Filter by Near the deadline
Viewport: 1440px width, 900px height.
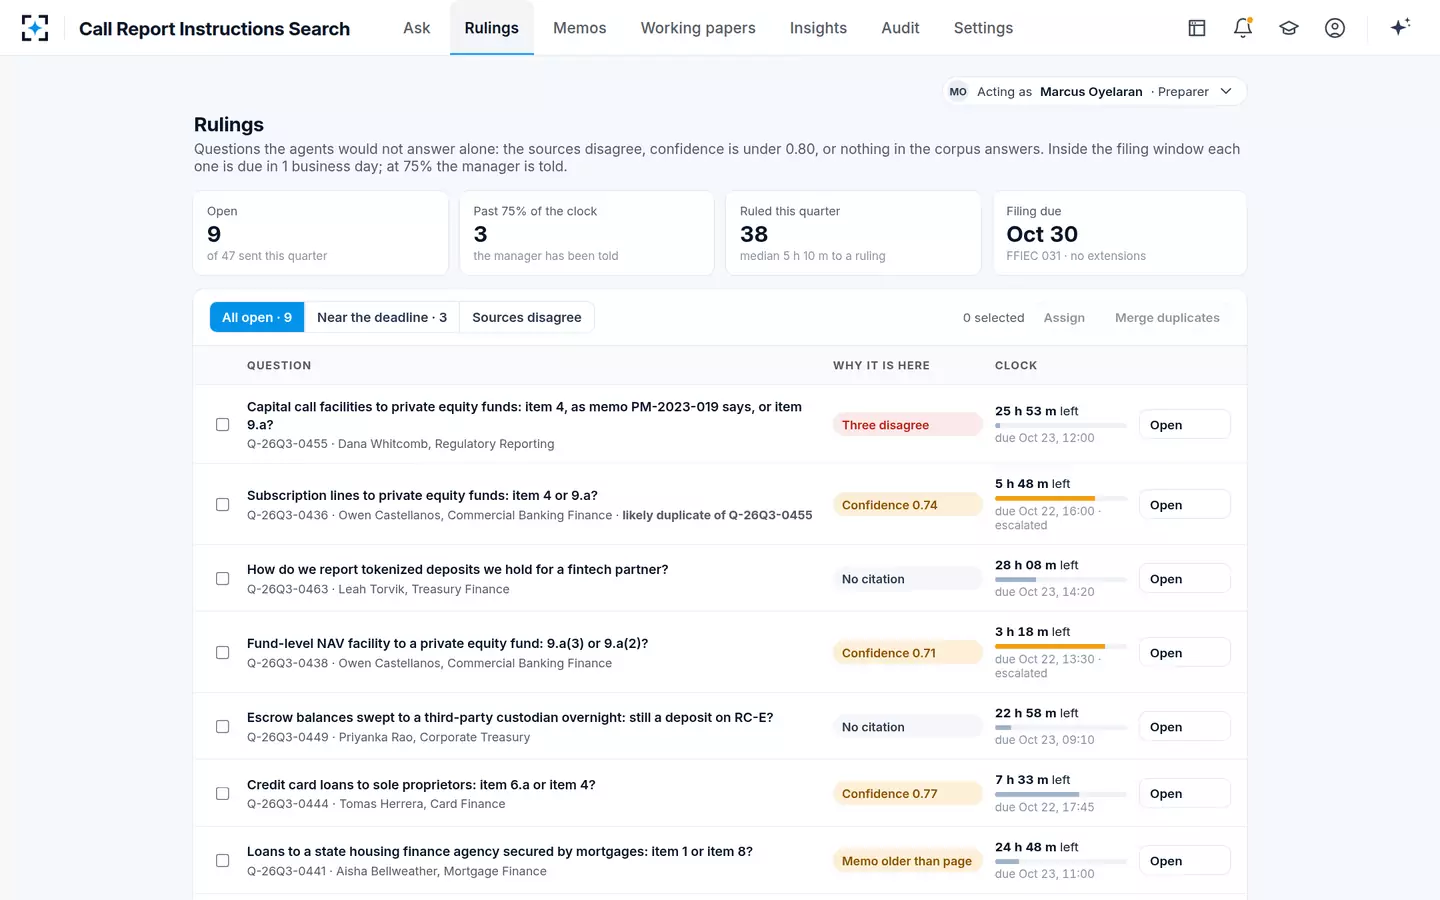coord(382,317)
